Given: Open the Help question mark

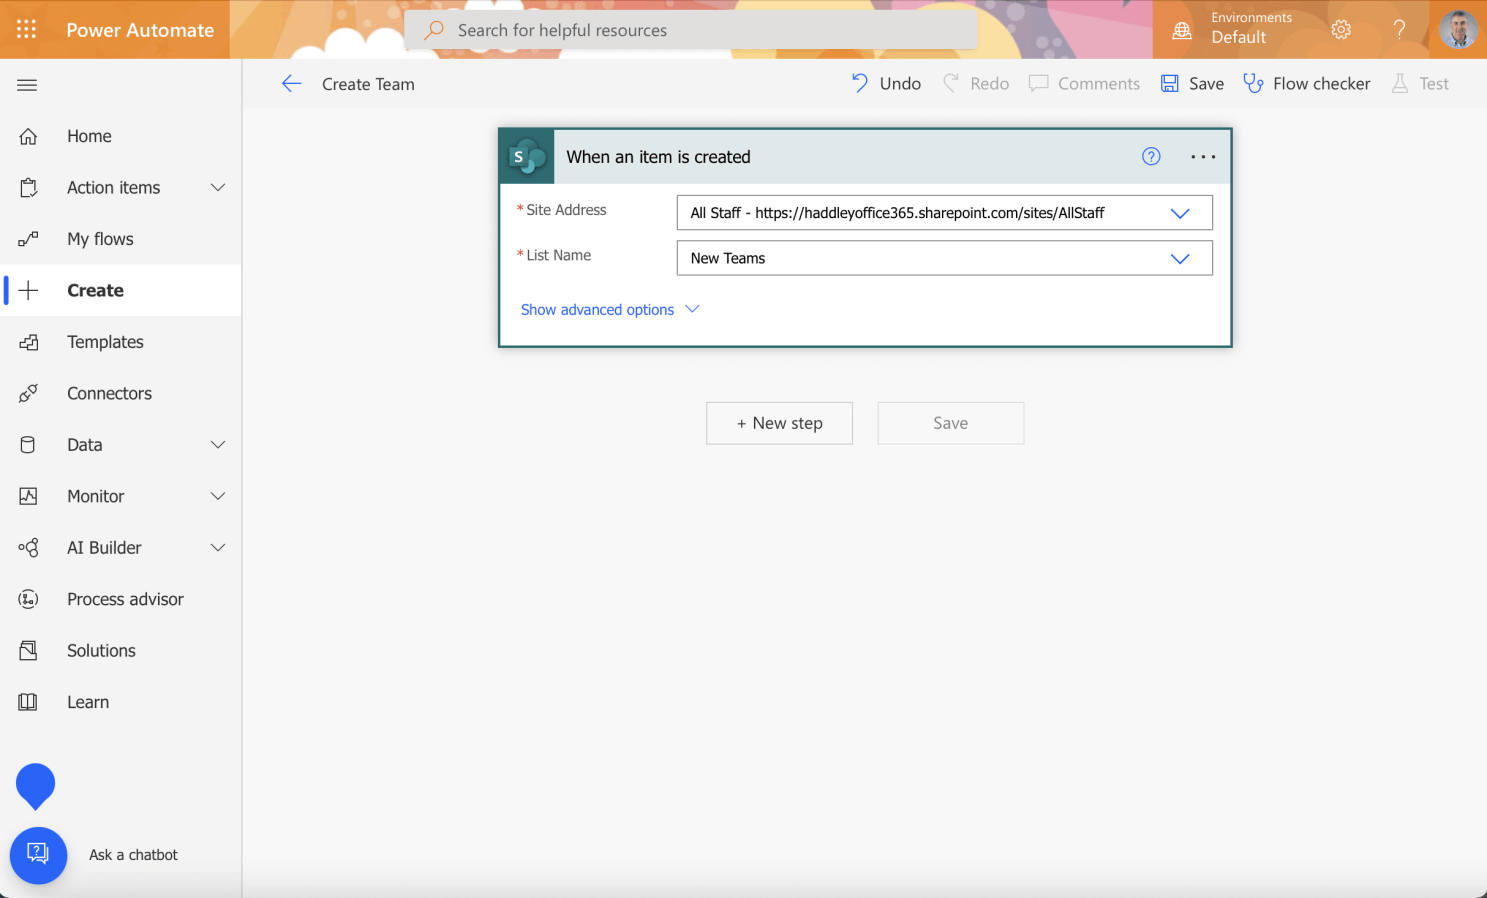Looking at the screenshot, I should (1399, 30).
